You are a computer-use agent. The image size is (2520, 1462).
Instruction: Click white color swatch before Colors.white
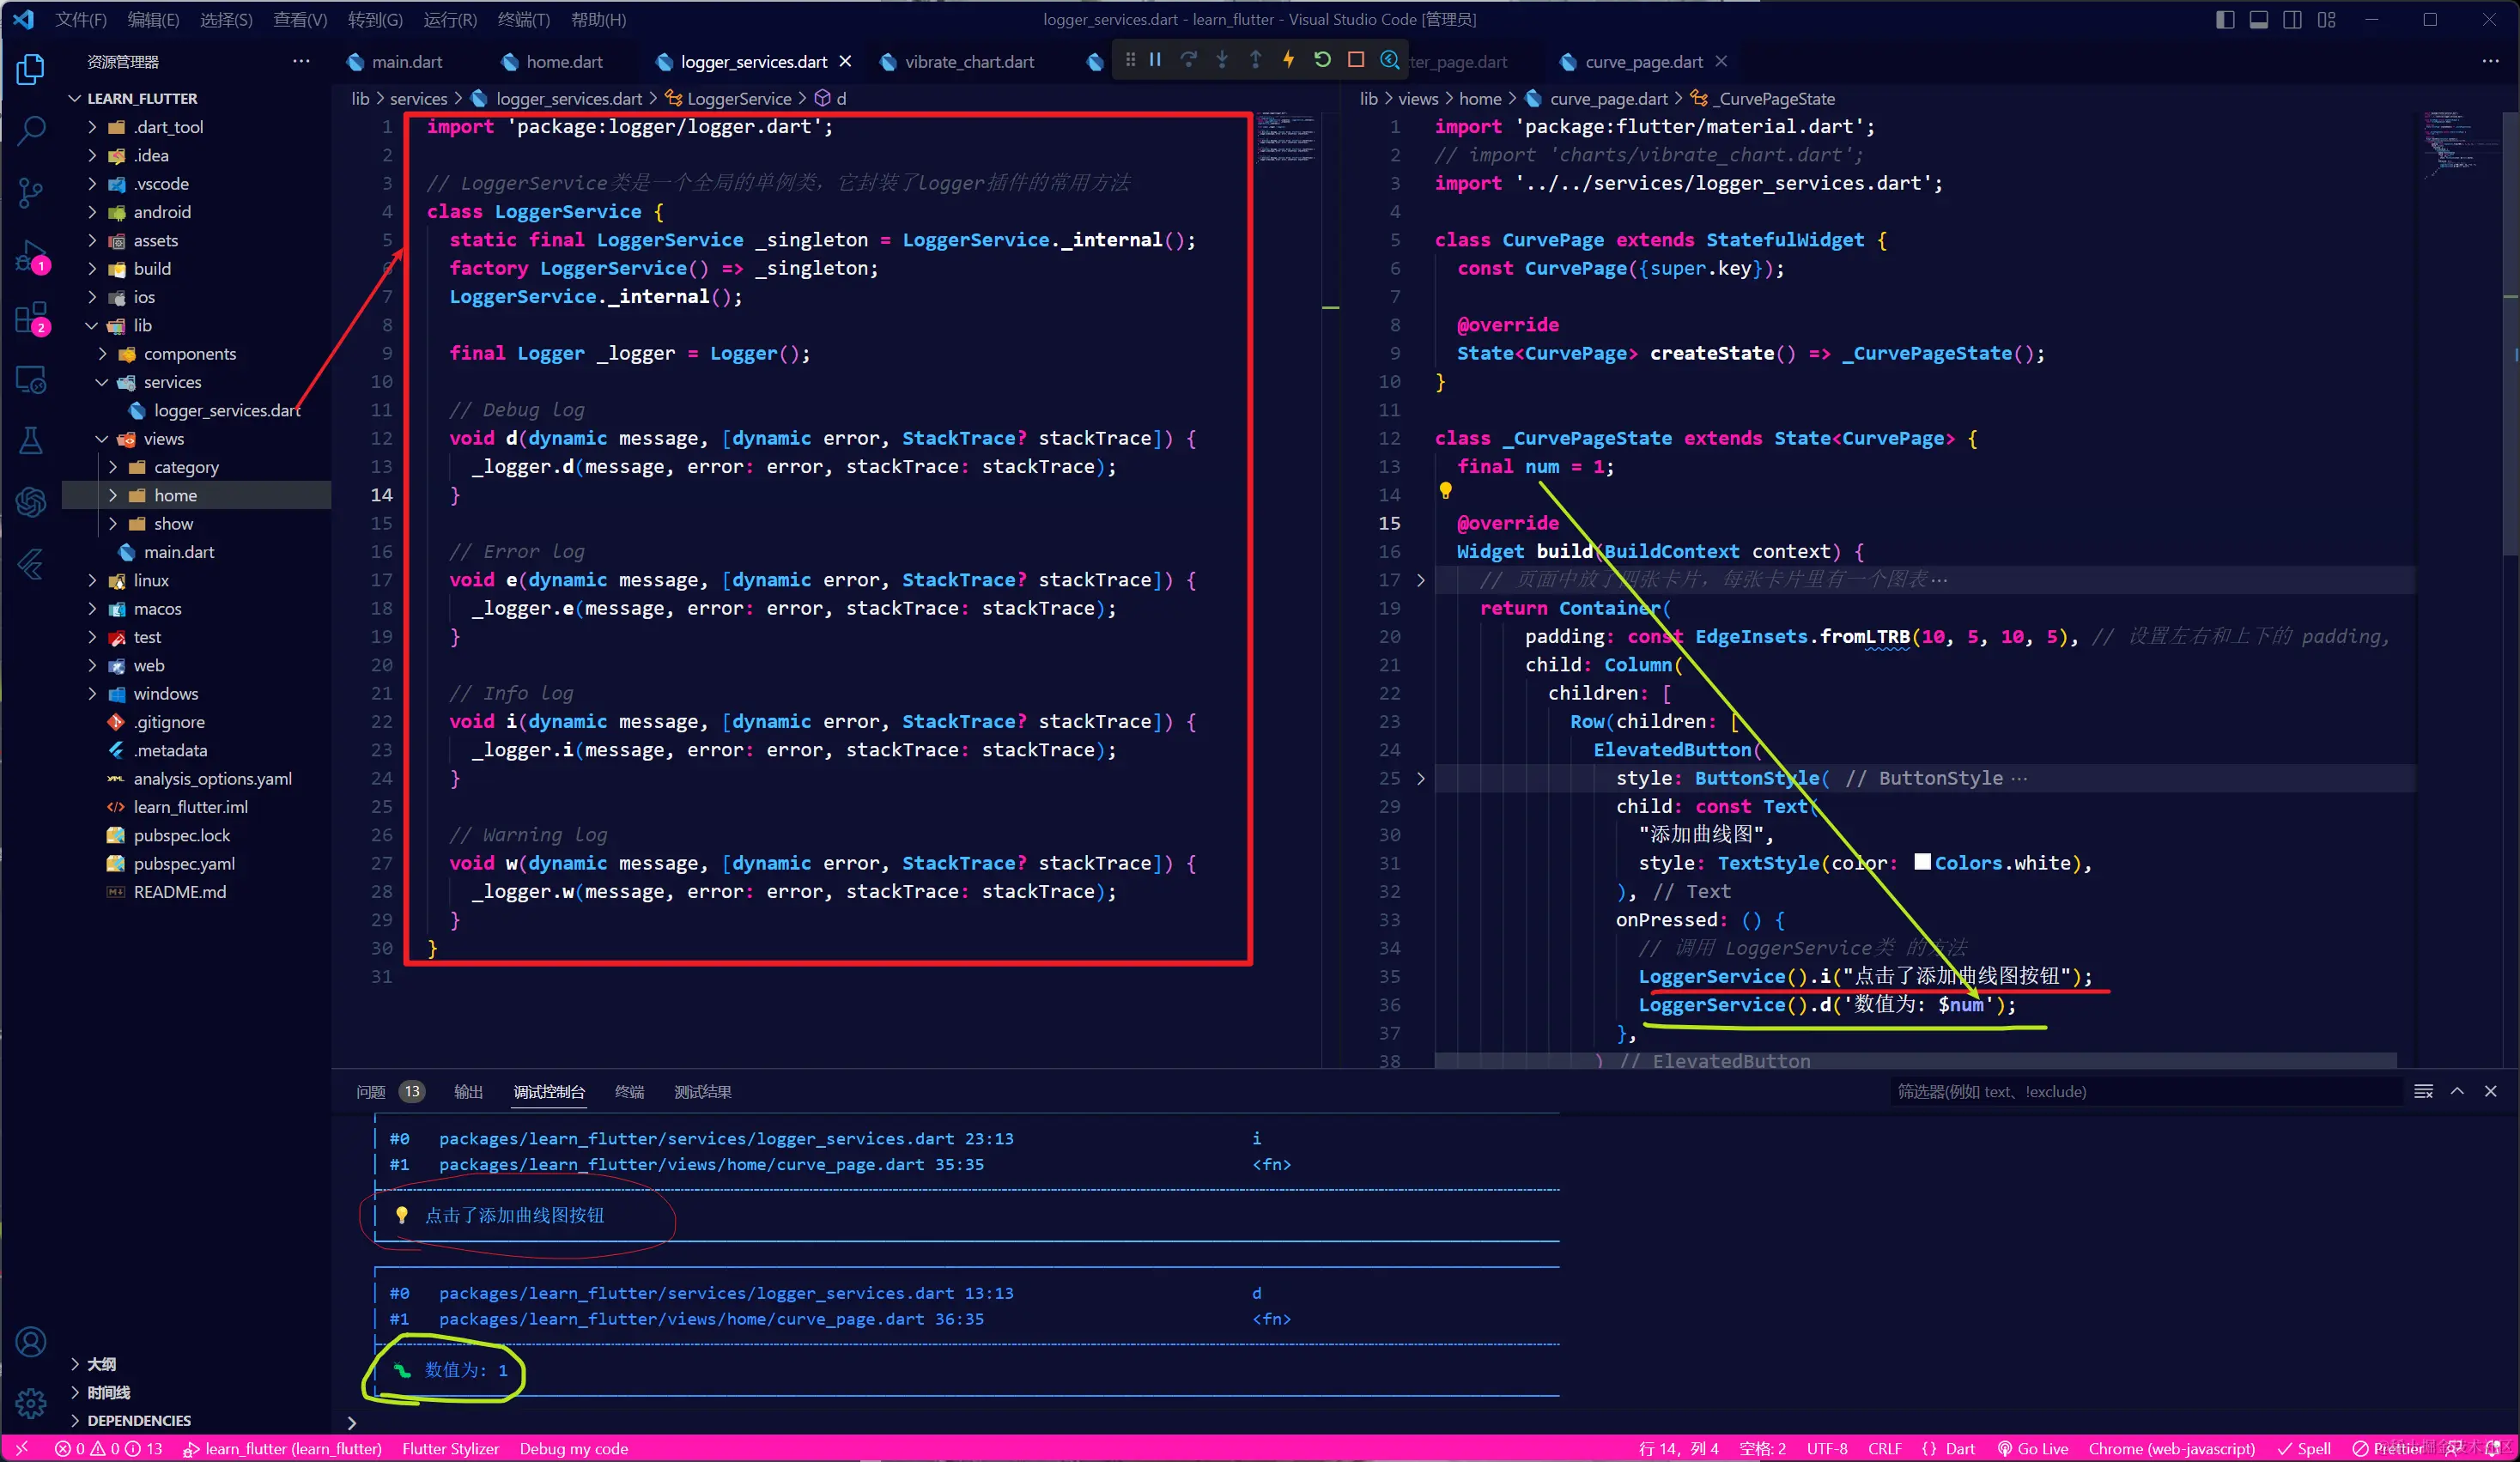point(1922,862)
